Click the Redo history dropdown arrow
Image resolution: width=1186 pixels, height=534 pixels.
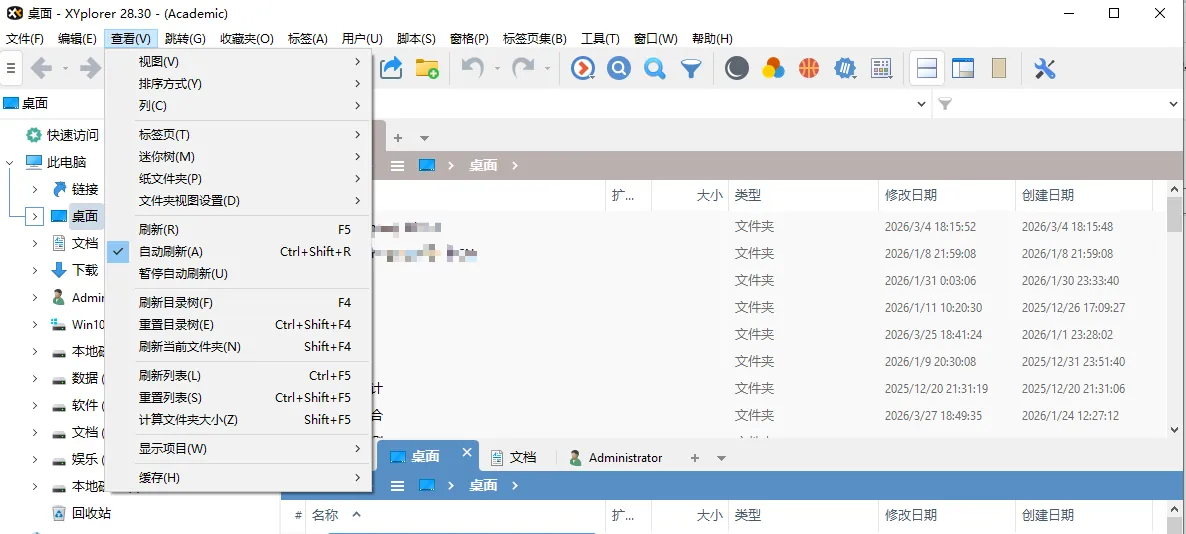[547, 68]
